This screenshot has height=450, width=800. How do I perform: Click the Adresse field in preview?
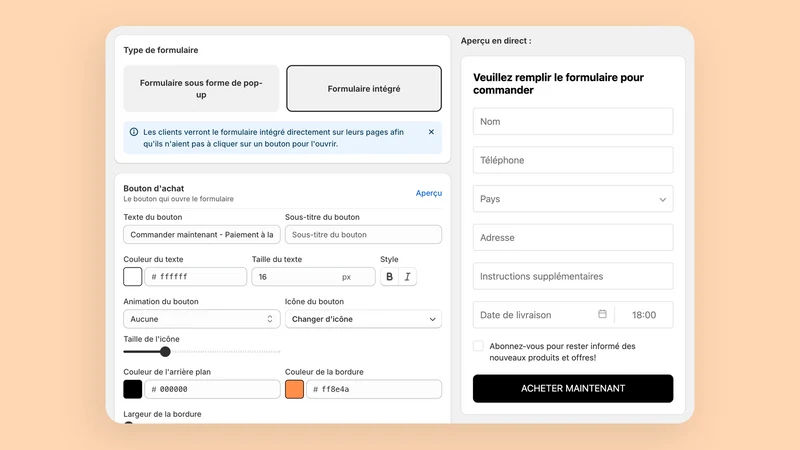click(573, 237)
